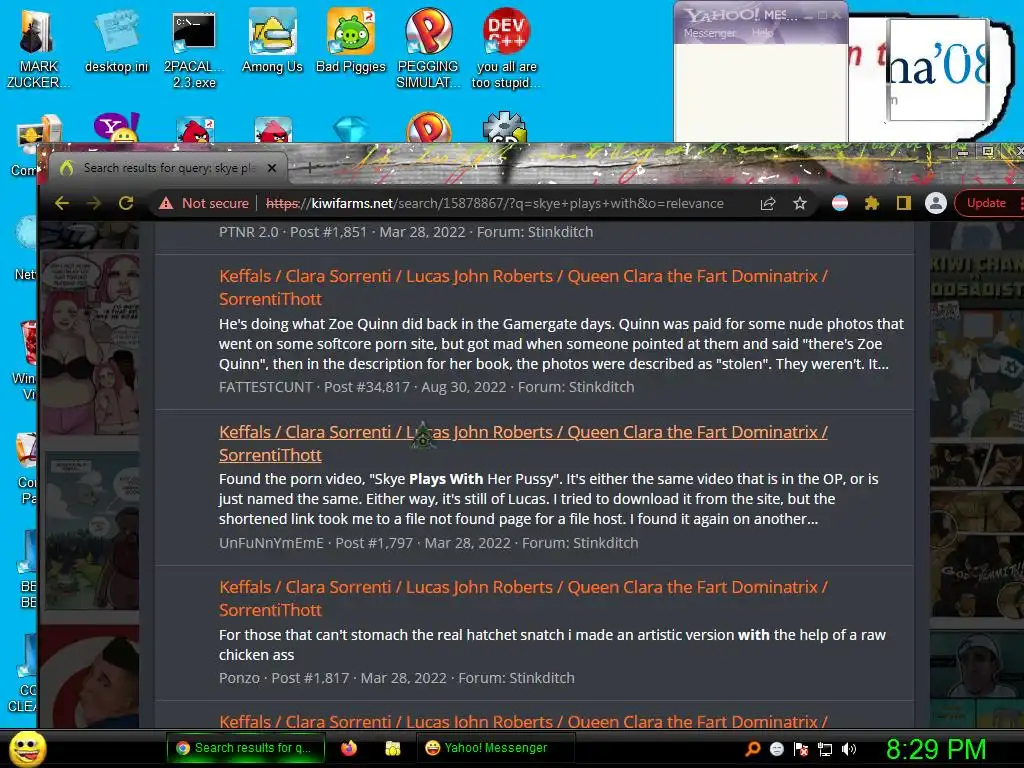This screenshot has width=1024, height=768.
Task: Open the Bad Piggies desktop icon
Action: pyautogui.click(x=351, y=41)
